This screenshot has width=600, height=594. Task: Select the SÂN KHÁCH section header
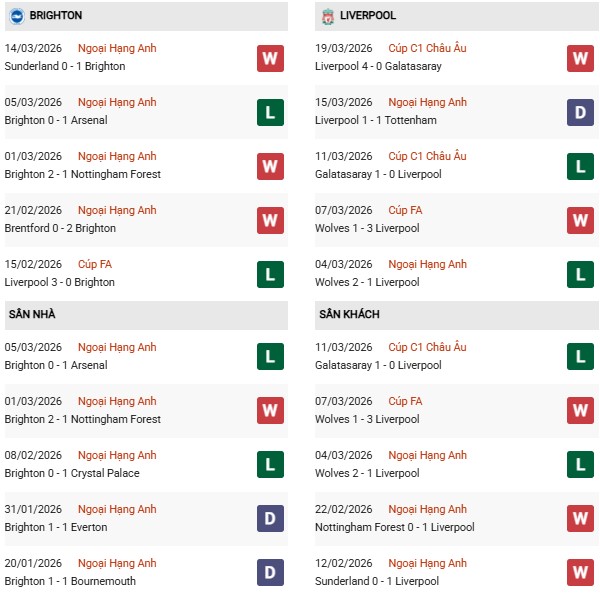349,314
